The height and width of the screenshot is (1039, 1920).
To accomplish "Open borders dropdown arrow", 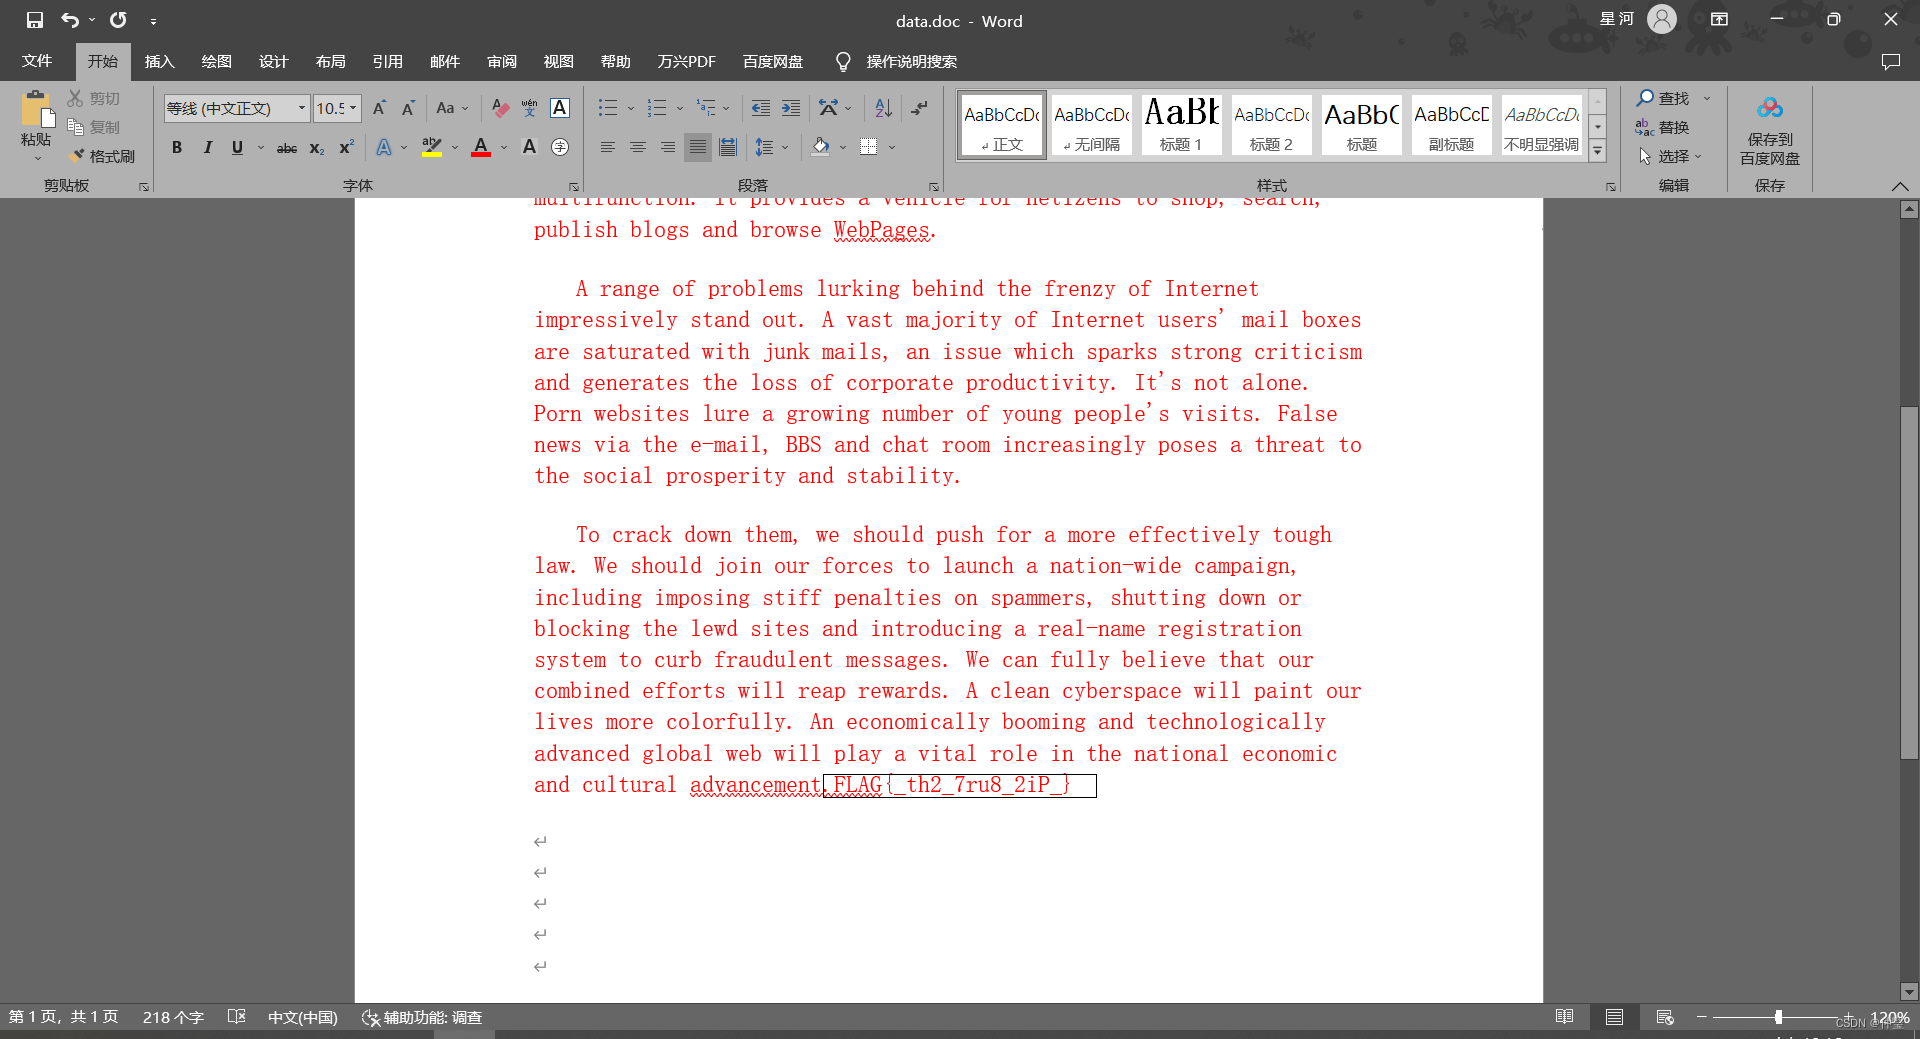I will click(891, 147).
